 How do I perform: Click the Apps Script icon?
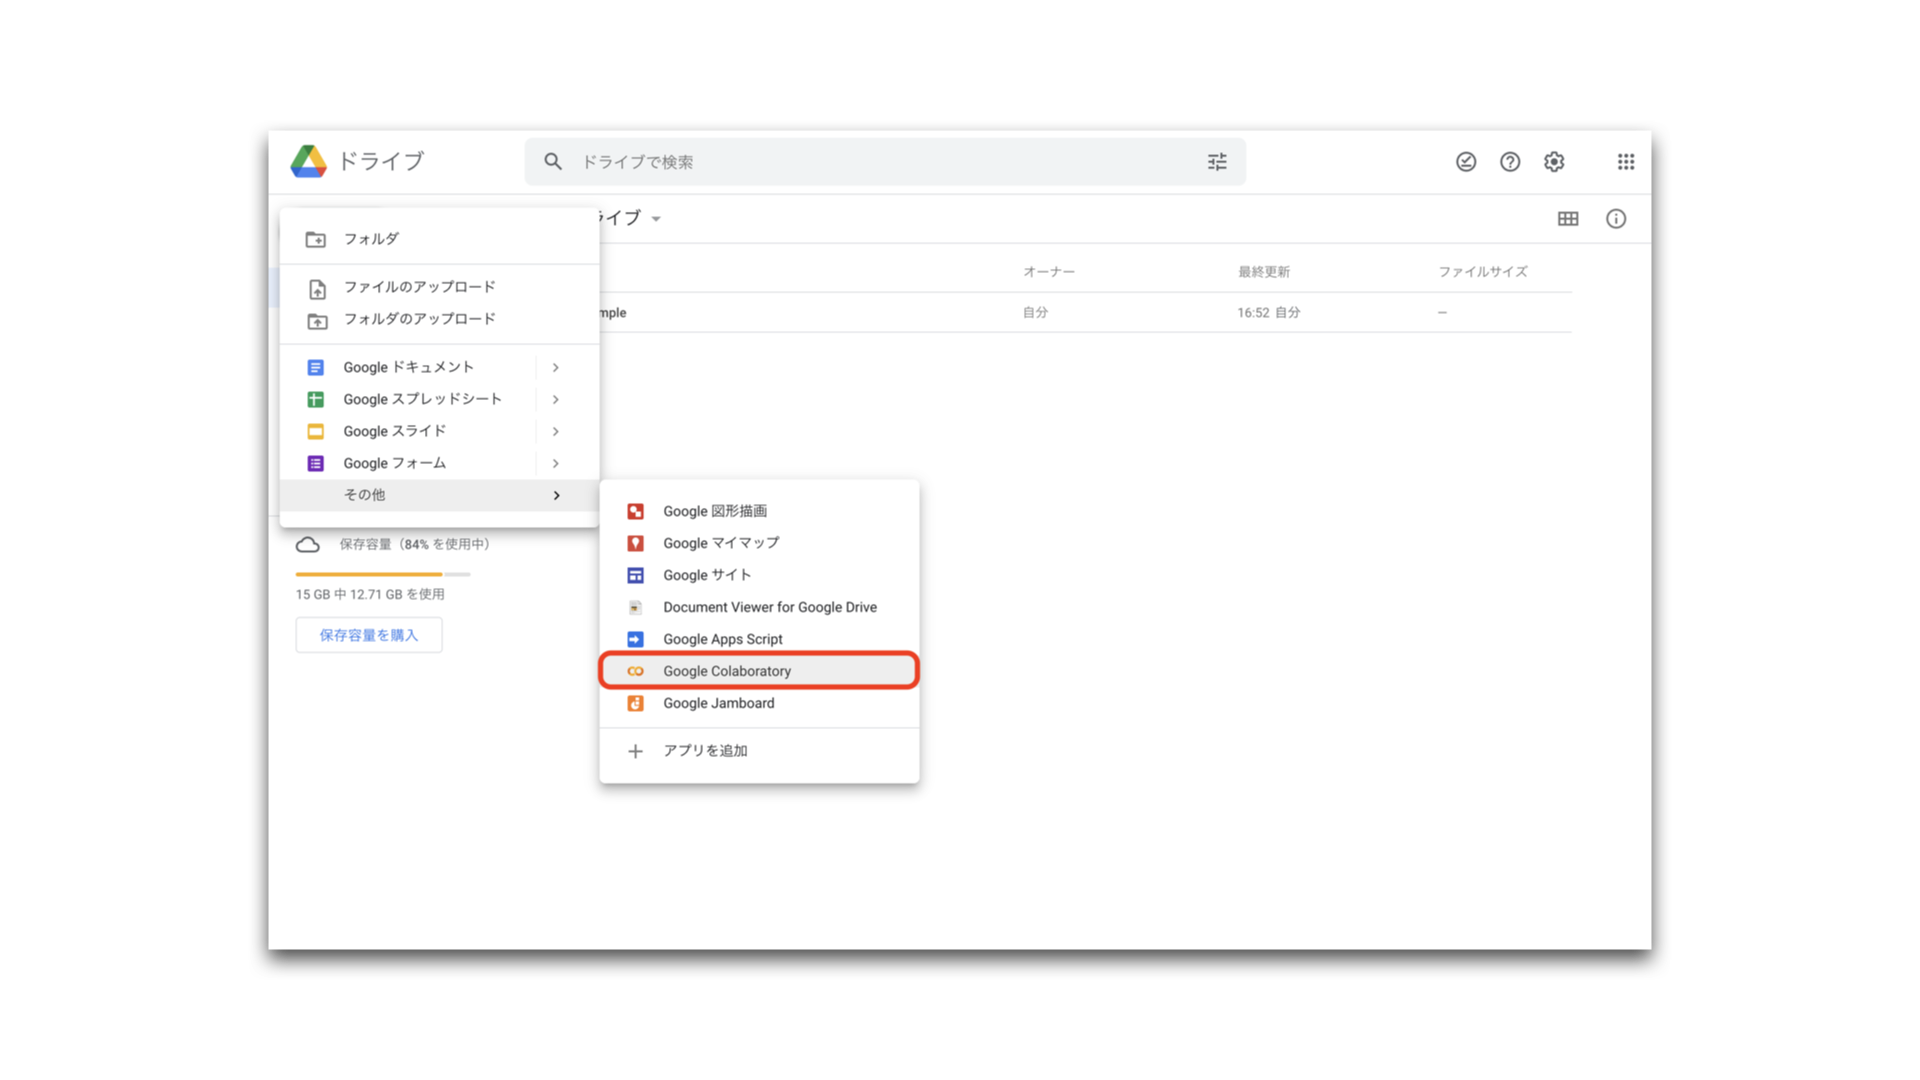click(635, 639)
